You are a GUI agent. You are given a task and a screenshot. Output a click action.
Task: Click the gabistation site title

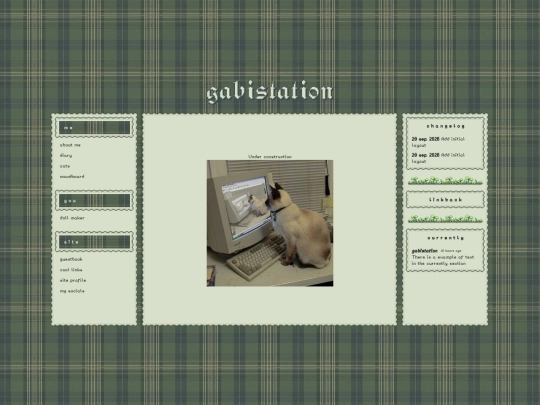[x=270, y=92]
